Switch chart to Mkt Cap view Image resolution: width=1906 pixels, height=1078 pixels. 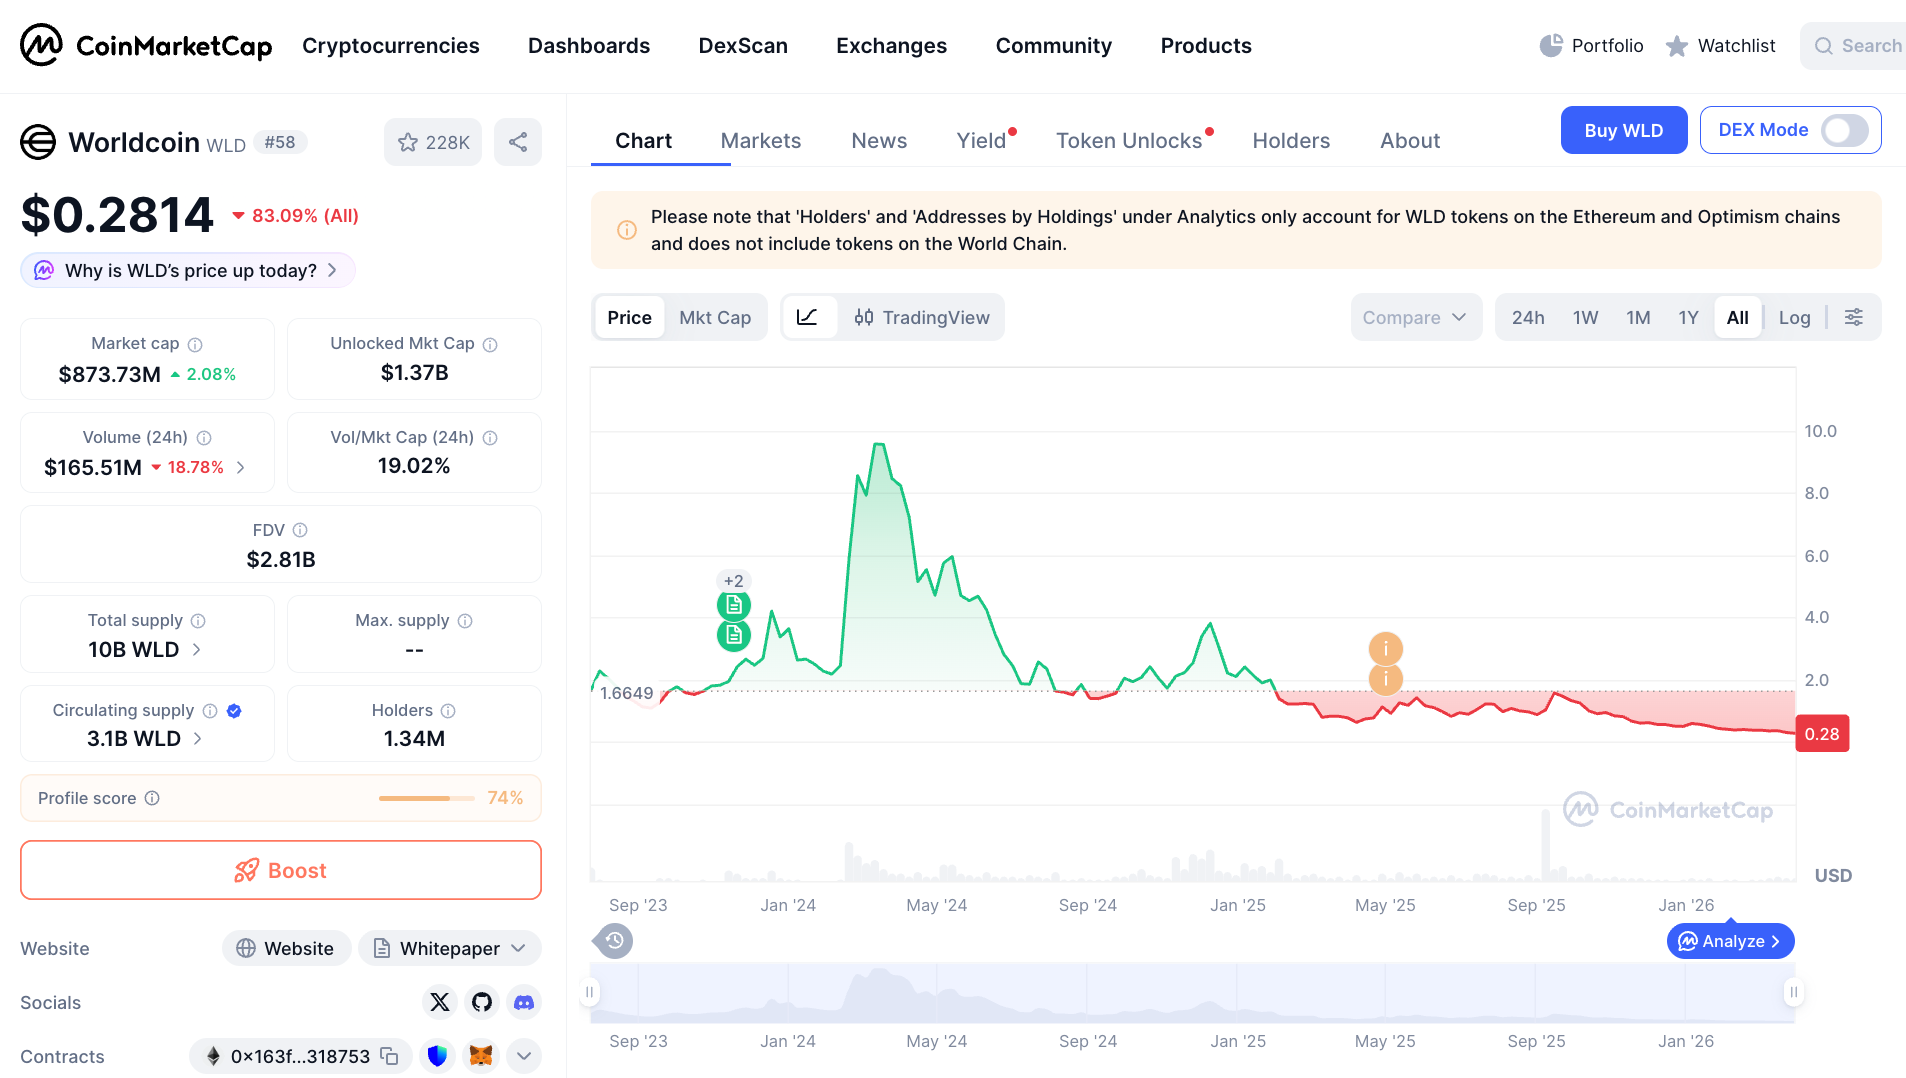(714, 317)
